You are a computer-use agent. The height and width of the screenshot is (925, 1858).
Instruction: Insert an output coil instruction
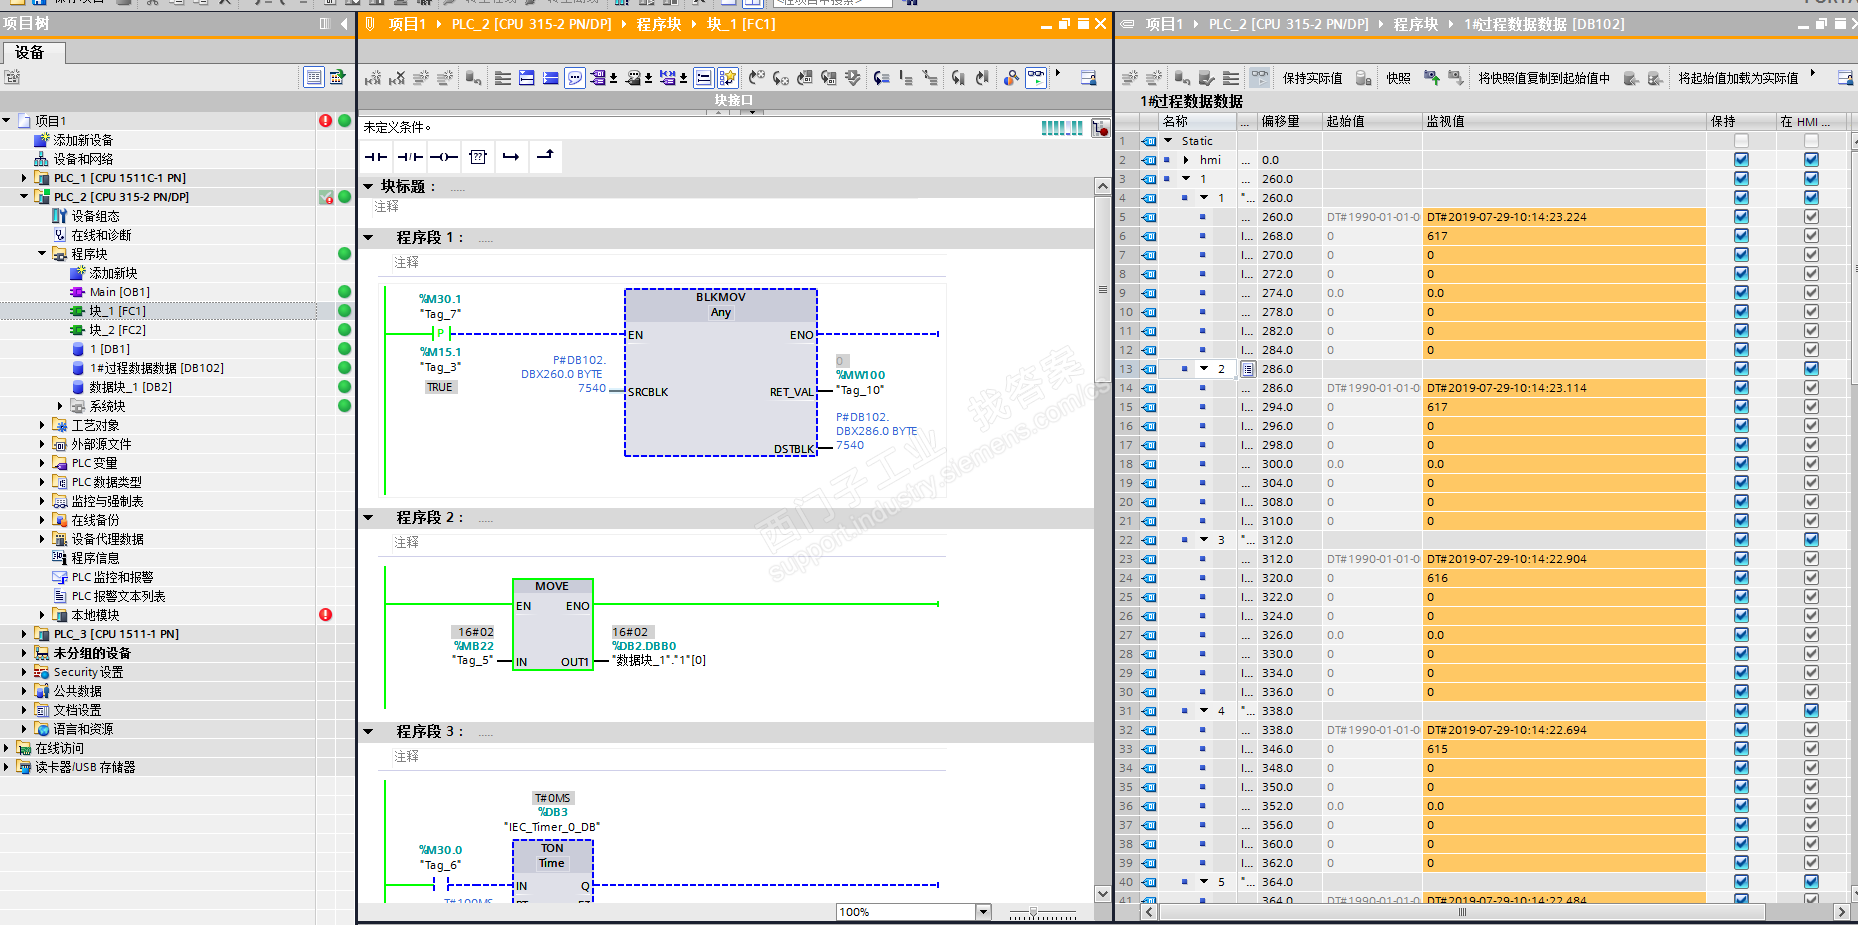pyautogui.click(x=443, y=157)
